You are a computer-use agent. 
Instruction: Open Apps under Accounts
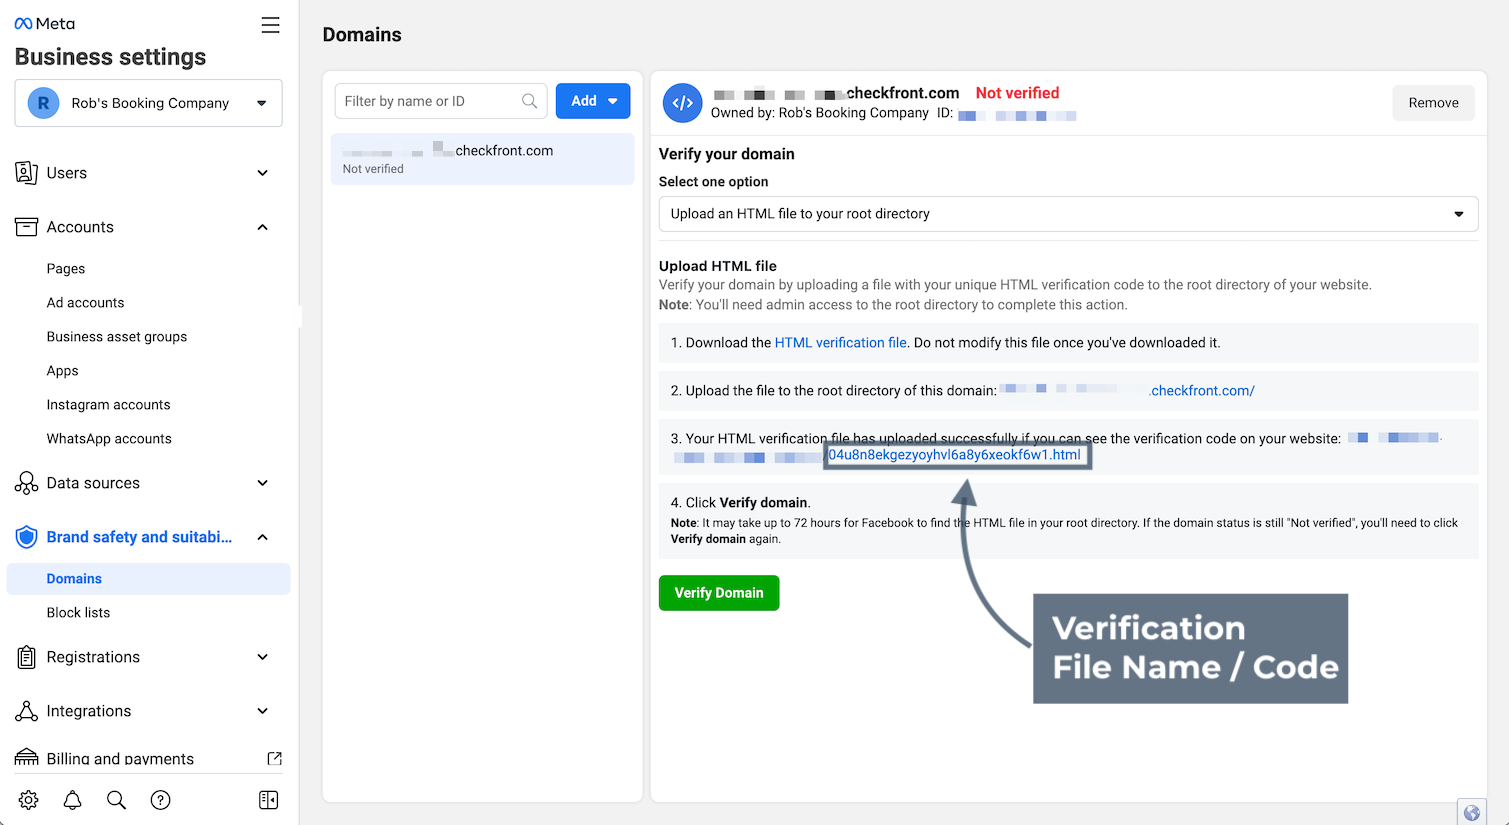62,371
